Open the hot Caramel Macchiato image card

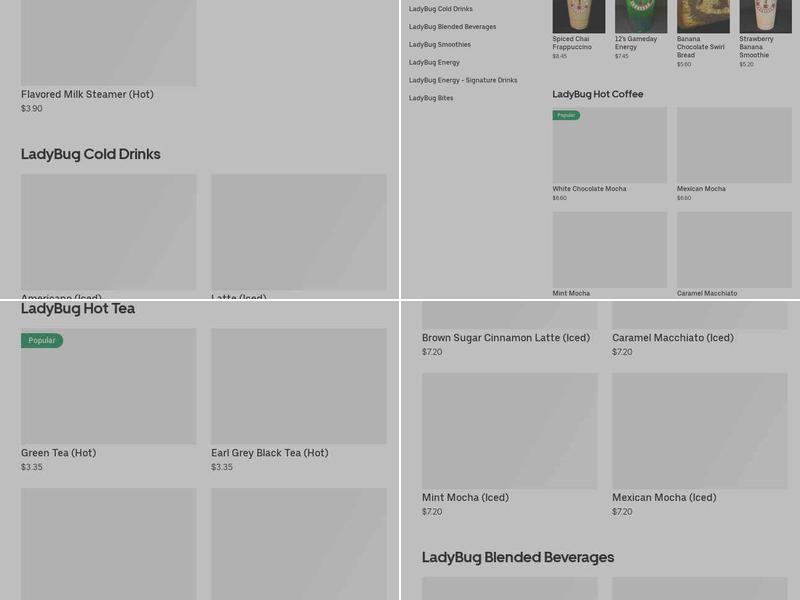734,250
